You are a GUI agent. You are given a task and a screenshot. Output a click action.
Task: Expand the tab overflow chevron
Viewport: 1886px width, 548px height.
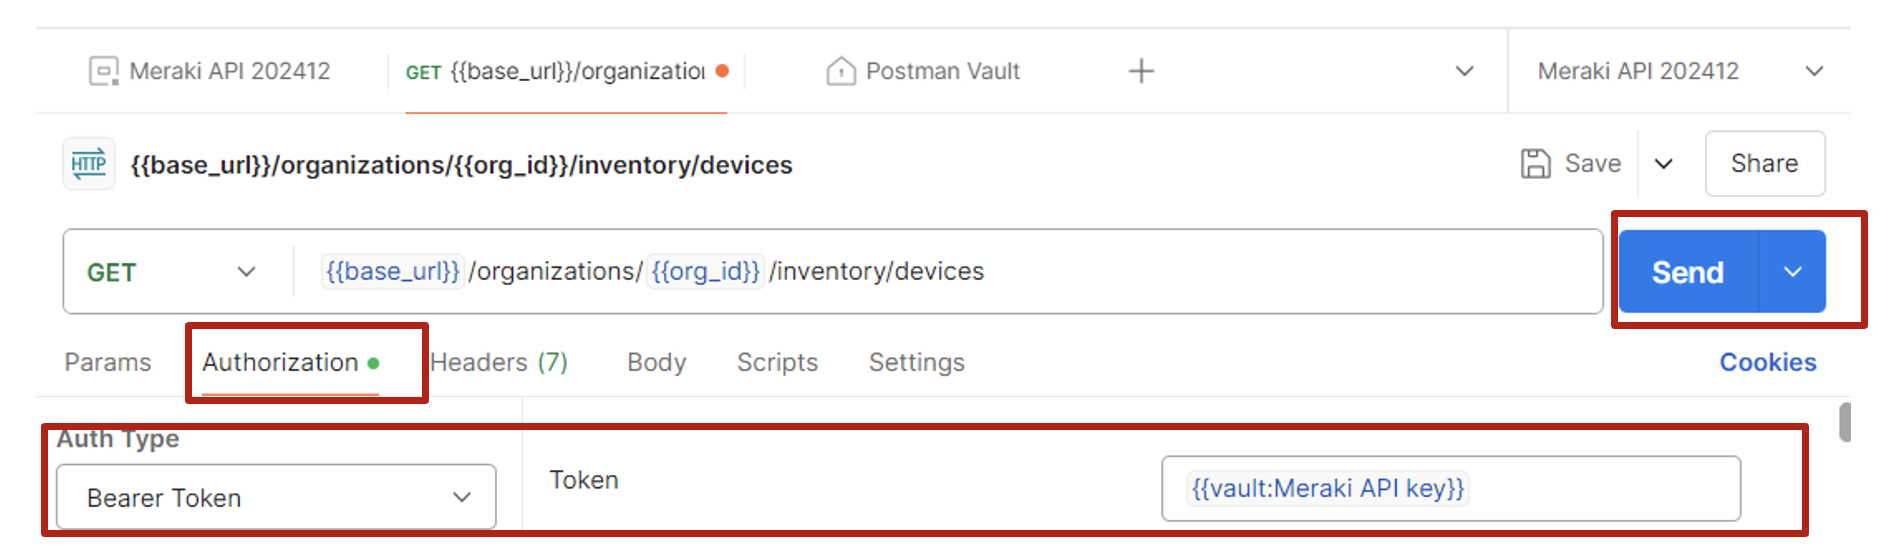coord(1464,71)
